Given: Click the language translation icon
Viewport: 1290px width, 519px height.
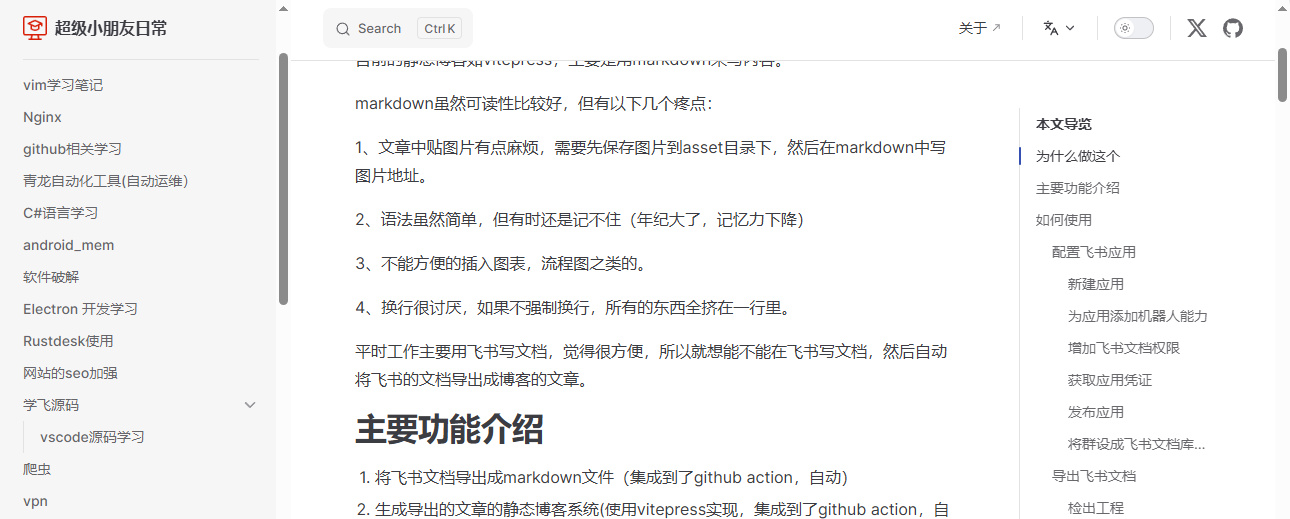Looking at the screenshot, I should 1050,28.
